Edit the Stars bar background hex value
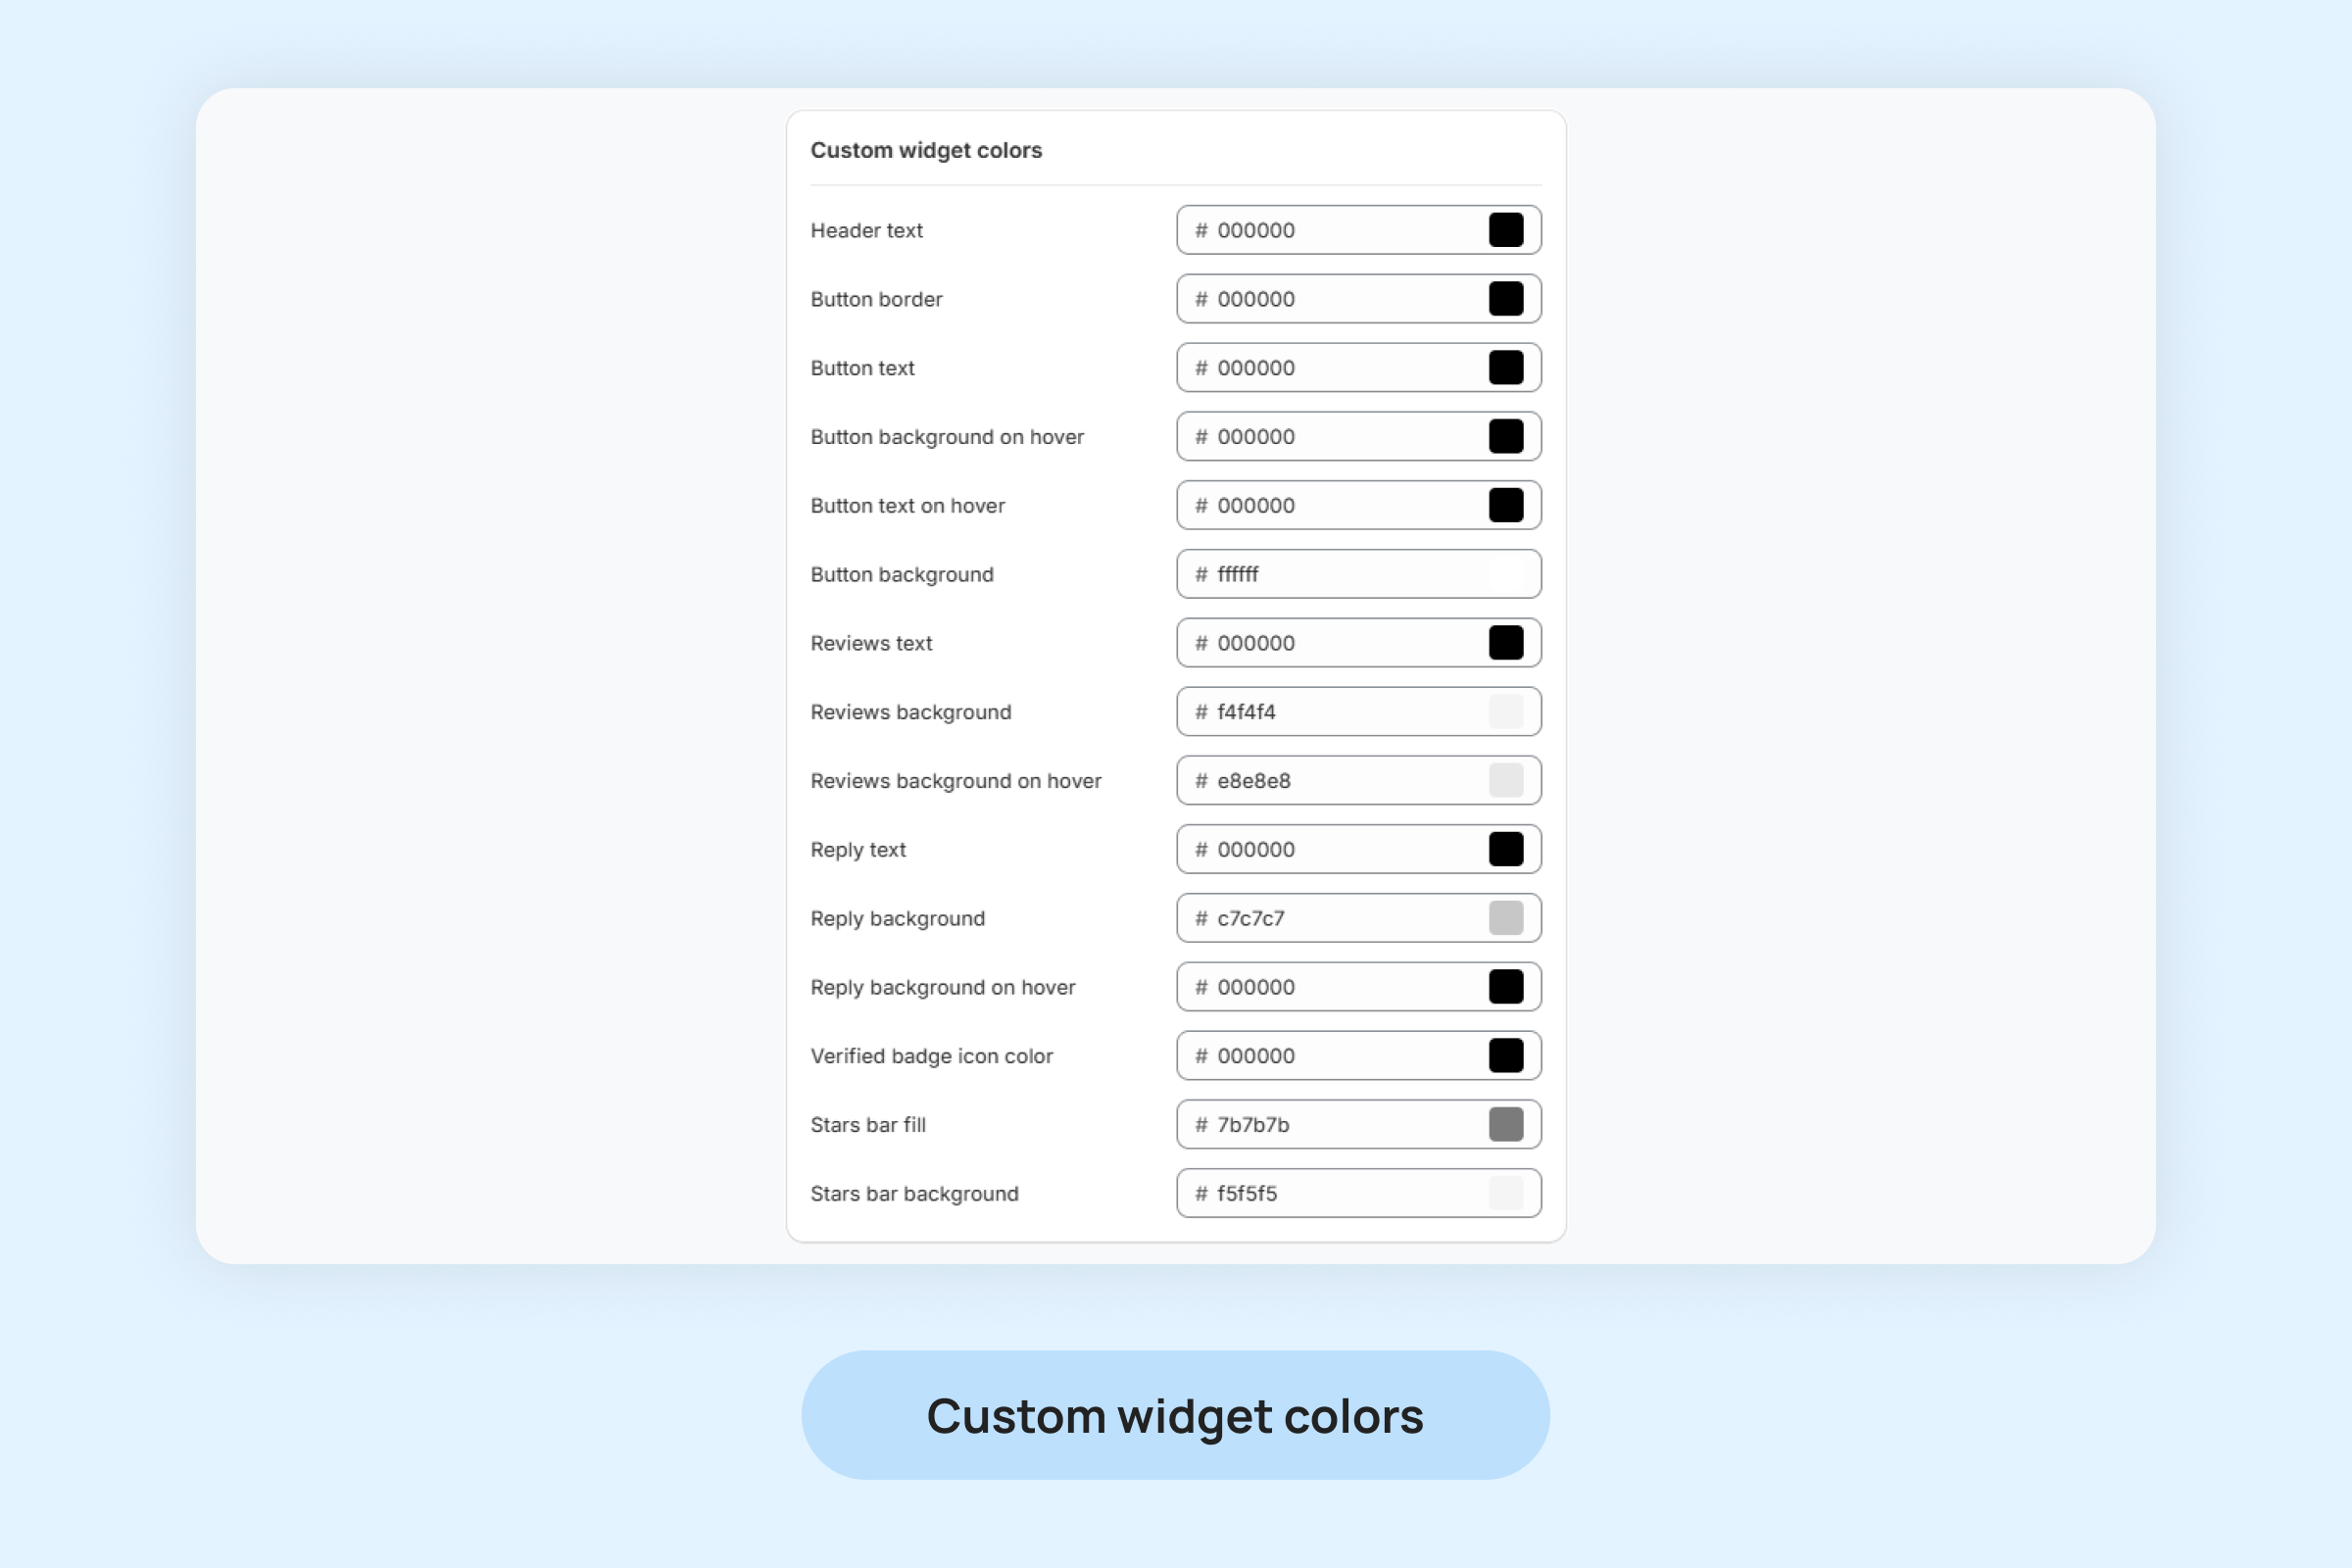Viewport: 2352px width, 1568px height. coord(1340,1194)
